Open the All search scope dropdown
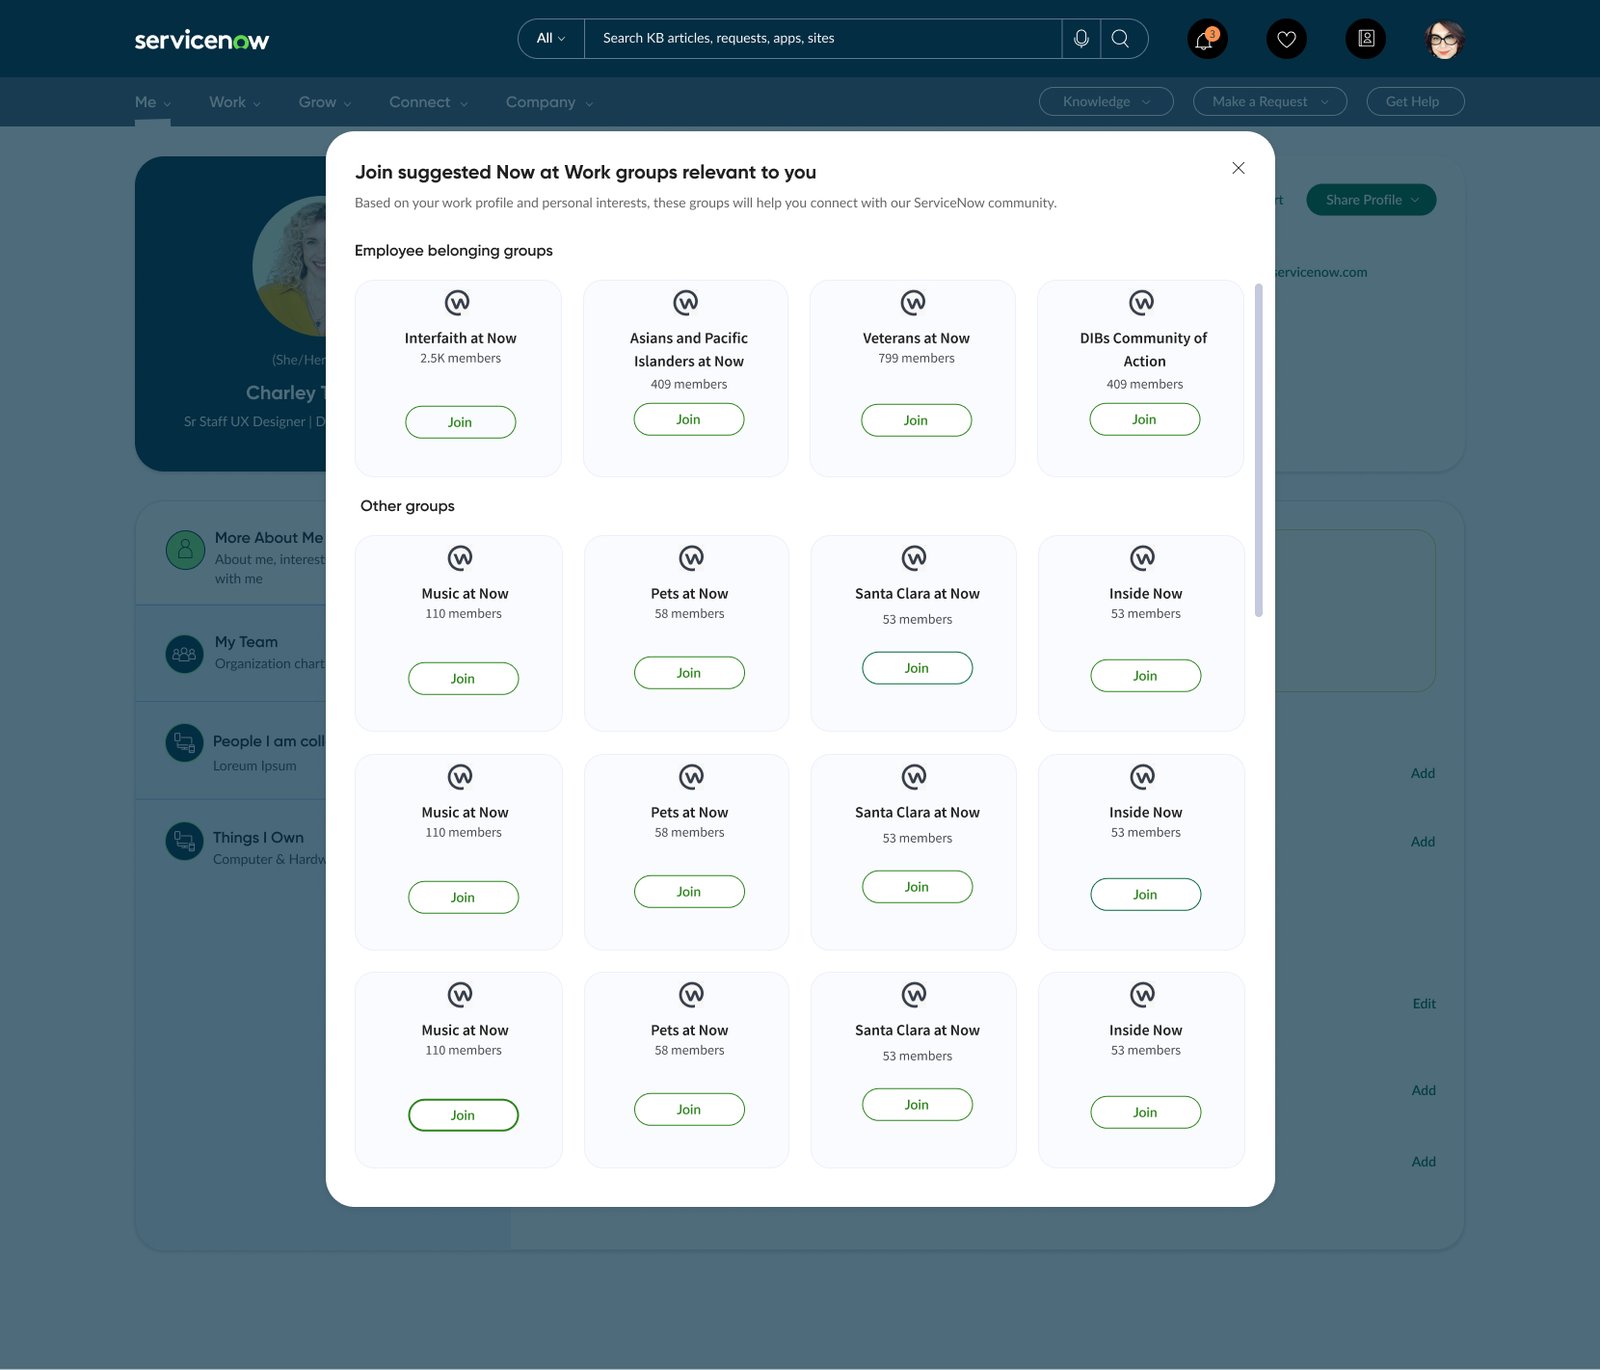Image resolution: width=1600 pixels, height=1370 pixels. (x=551, y=38)
